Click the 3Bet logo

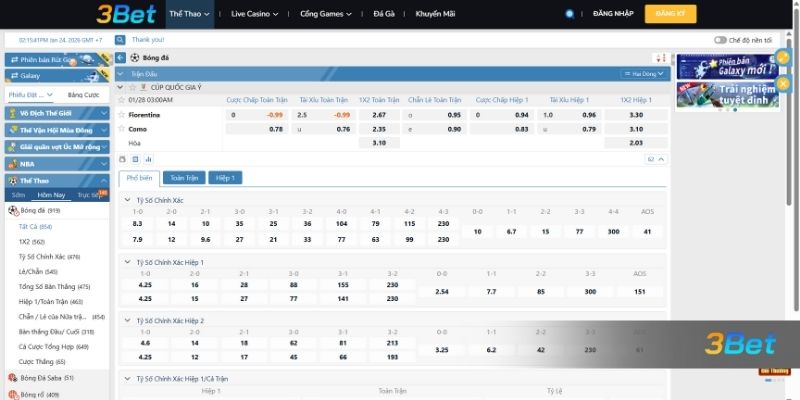click(126, 14)
